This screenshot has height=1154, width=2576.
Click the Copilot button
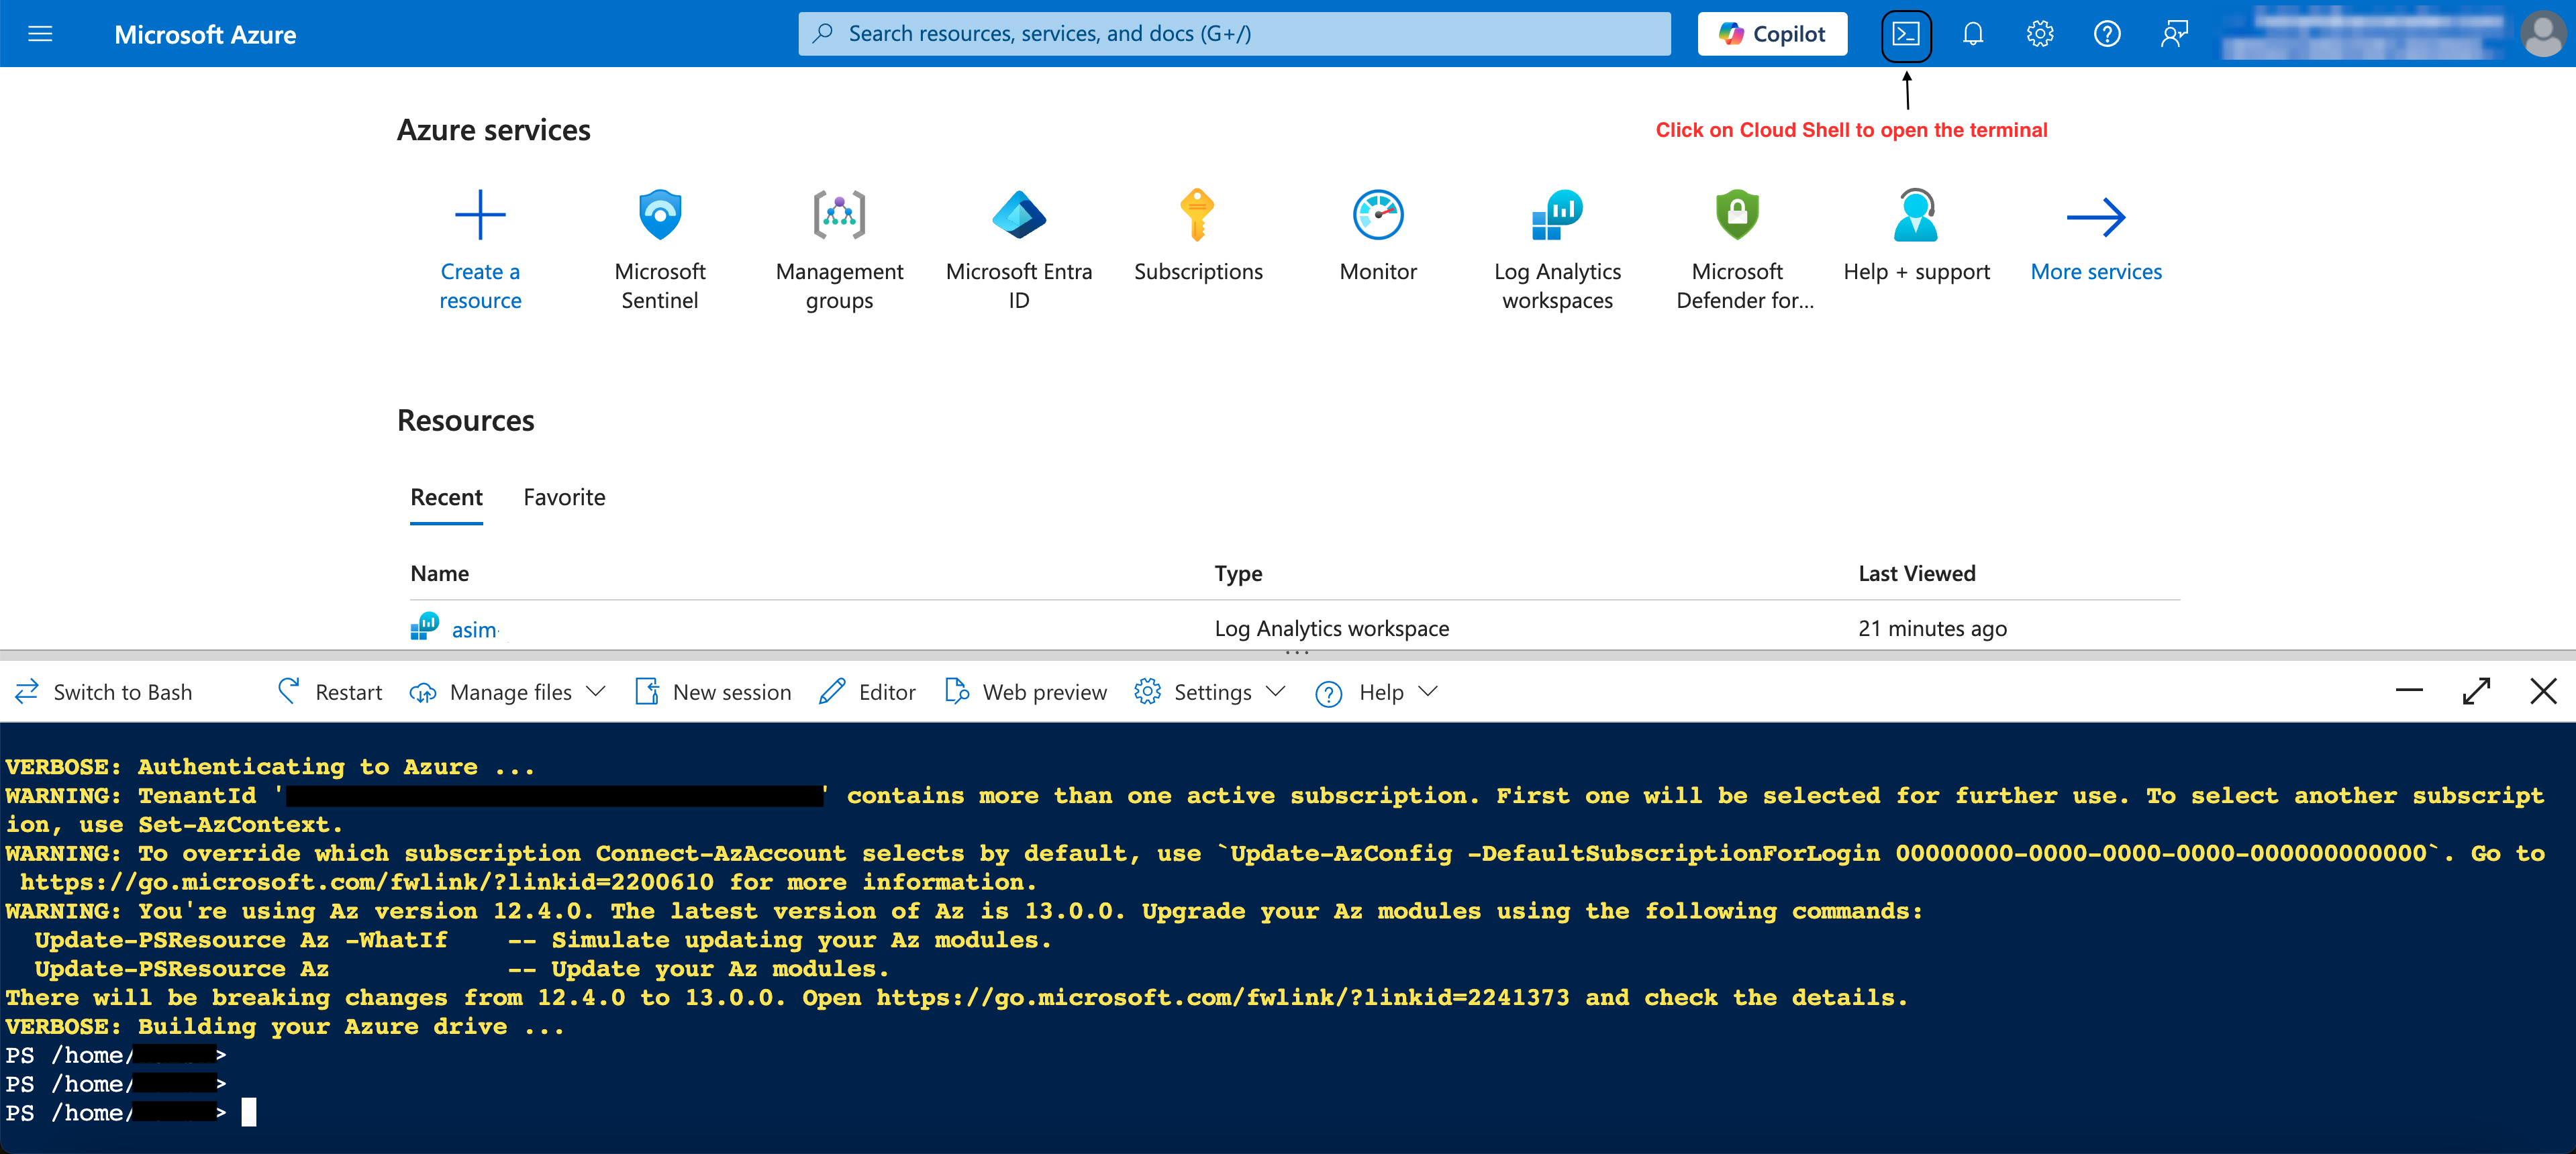point(1771,34)
